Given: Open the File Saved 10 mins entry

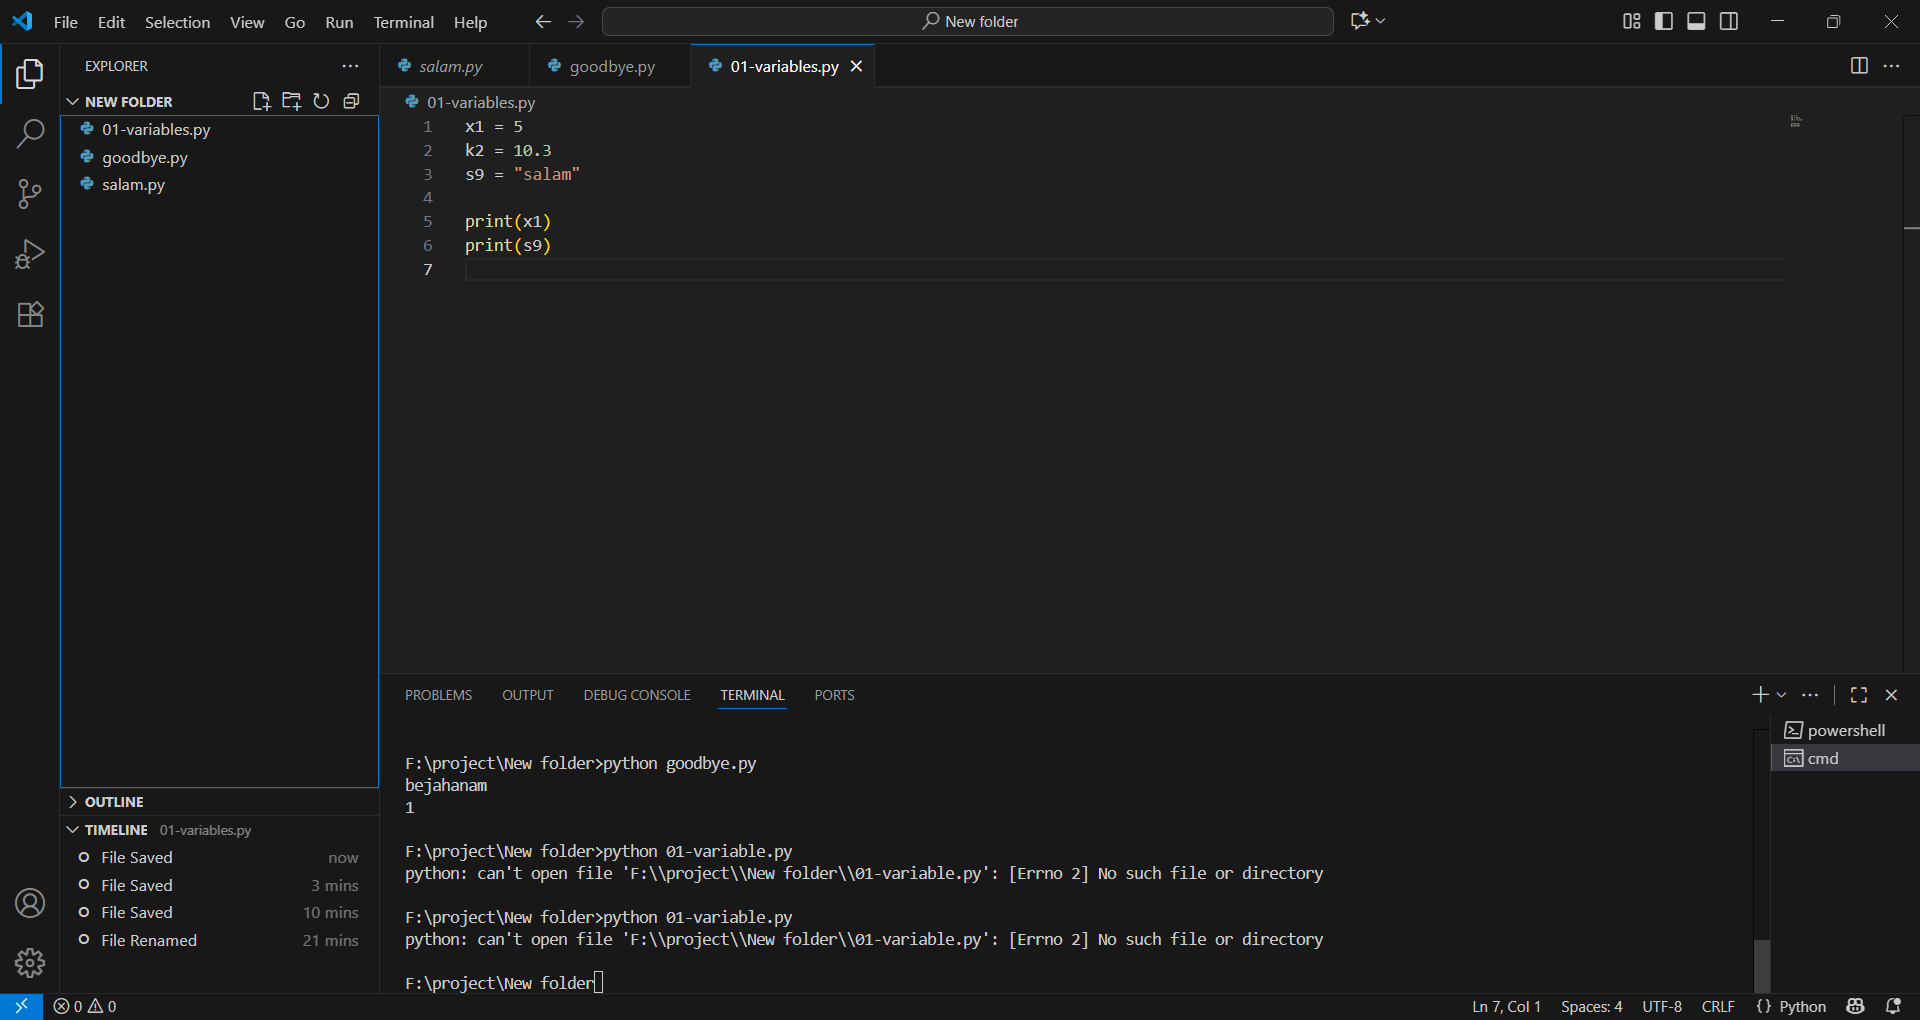Looking at the screenshot, I should 220,912.
